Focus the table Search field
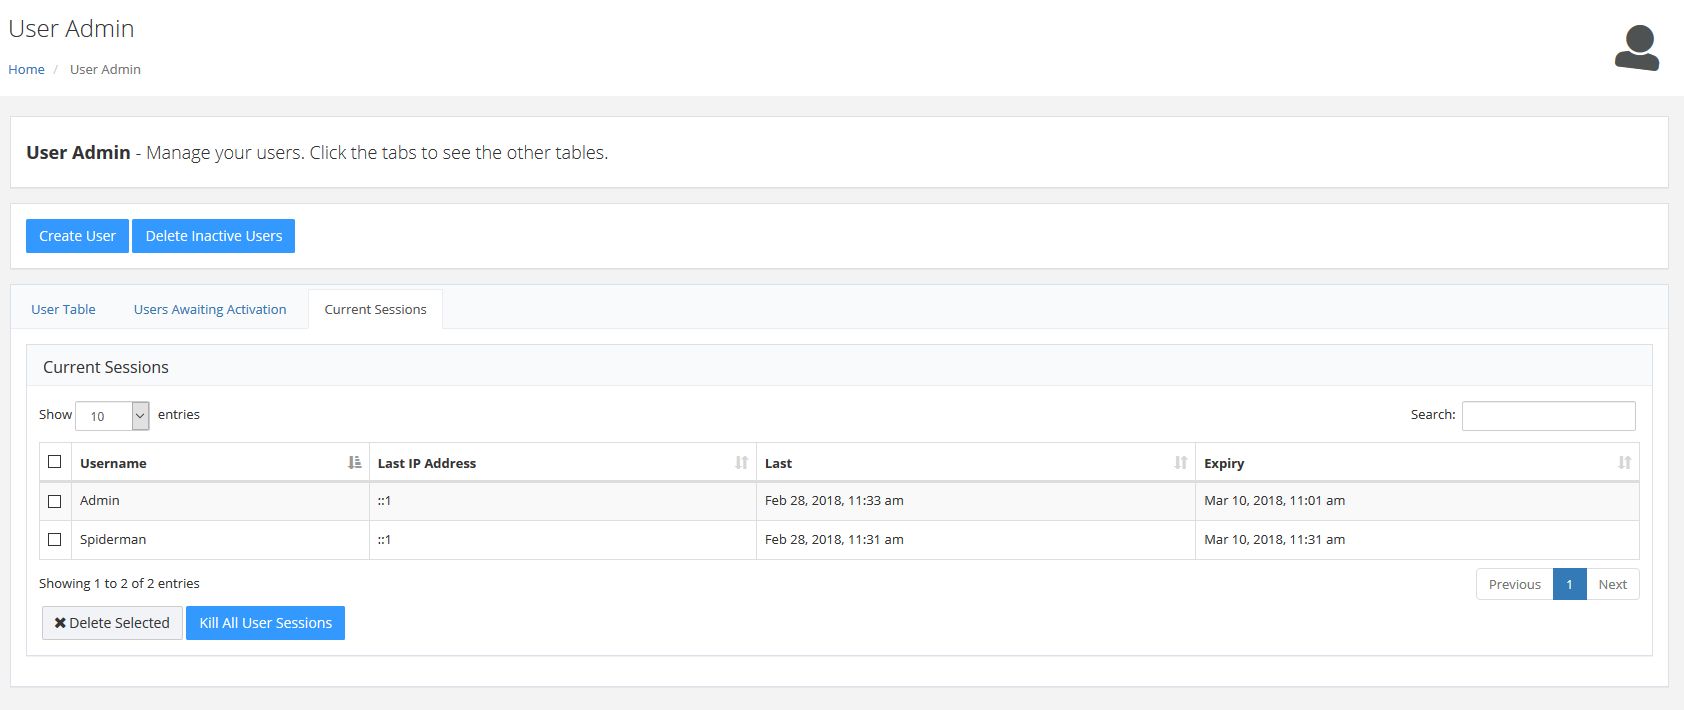Screen dimensions: 1684x710 tap(1548, 415)
